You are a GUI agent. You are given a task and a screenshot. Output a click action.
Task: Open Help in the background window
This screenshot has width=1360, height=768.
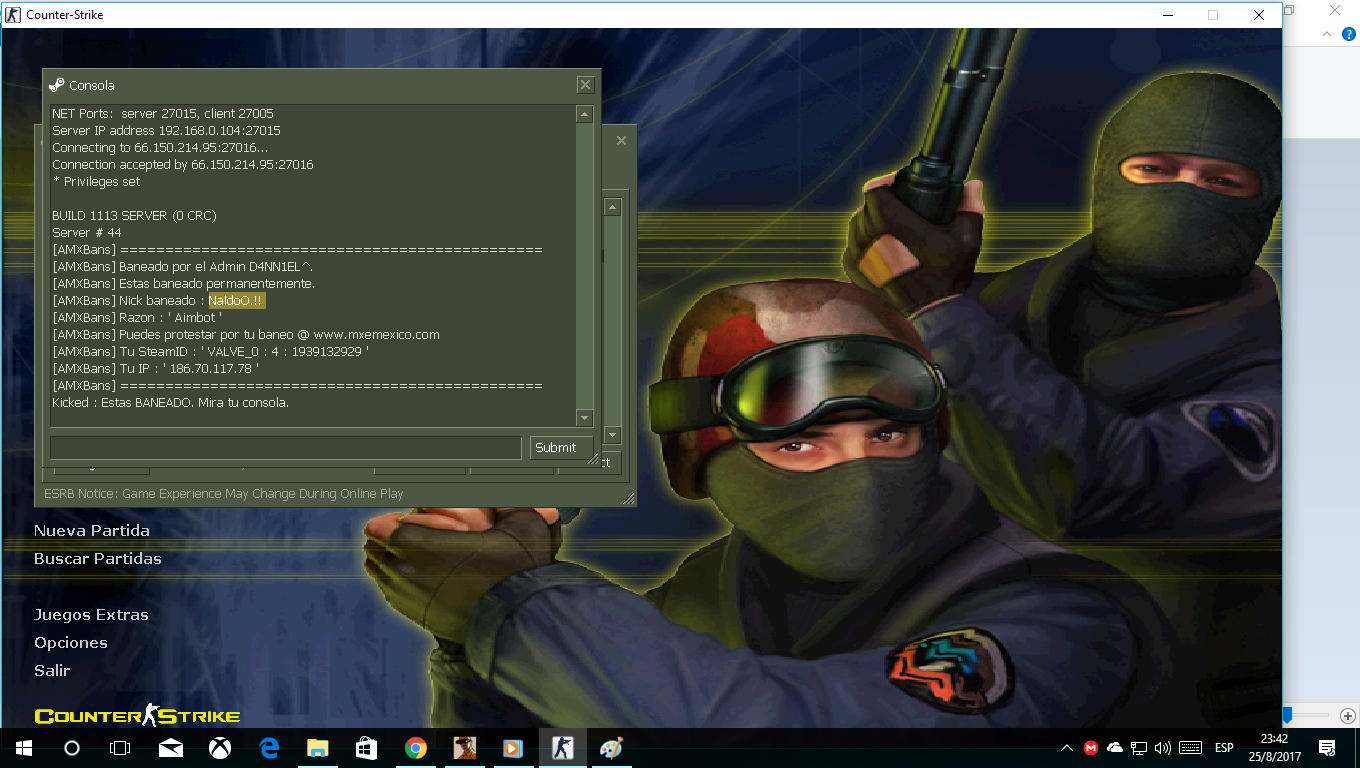1348,34
